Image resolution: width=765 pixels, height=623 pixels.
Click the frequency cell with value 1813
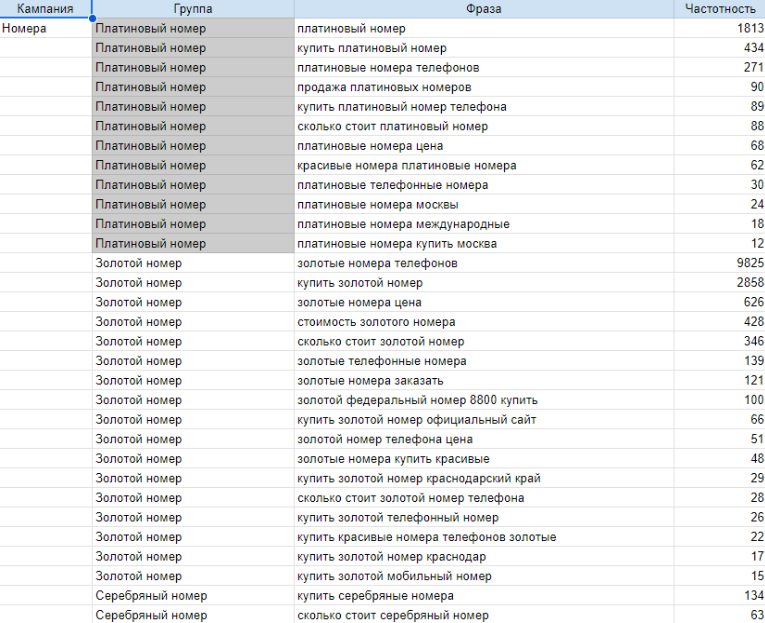point(719,29)
